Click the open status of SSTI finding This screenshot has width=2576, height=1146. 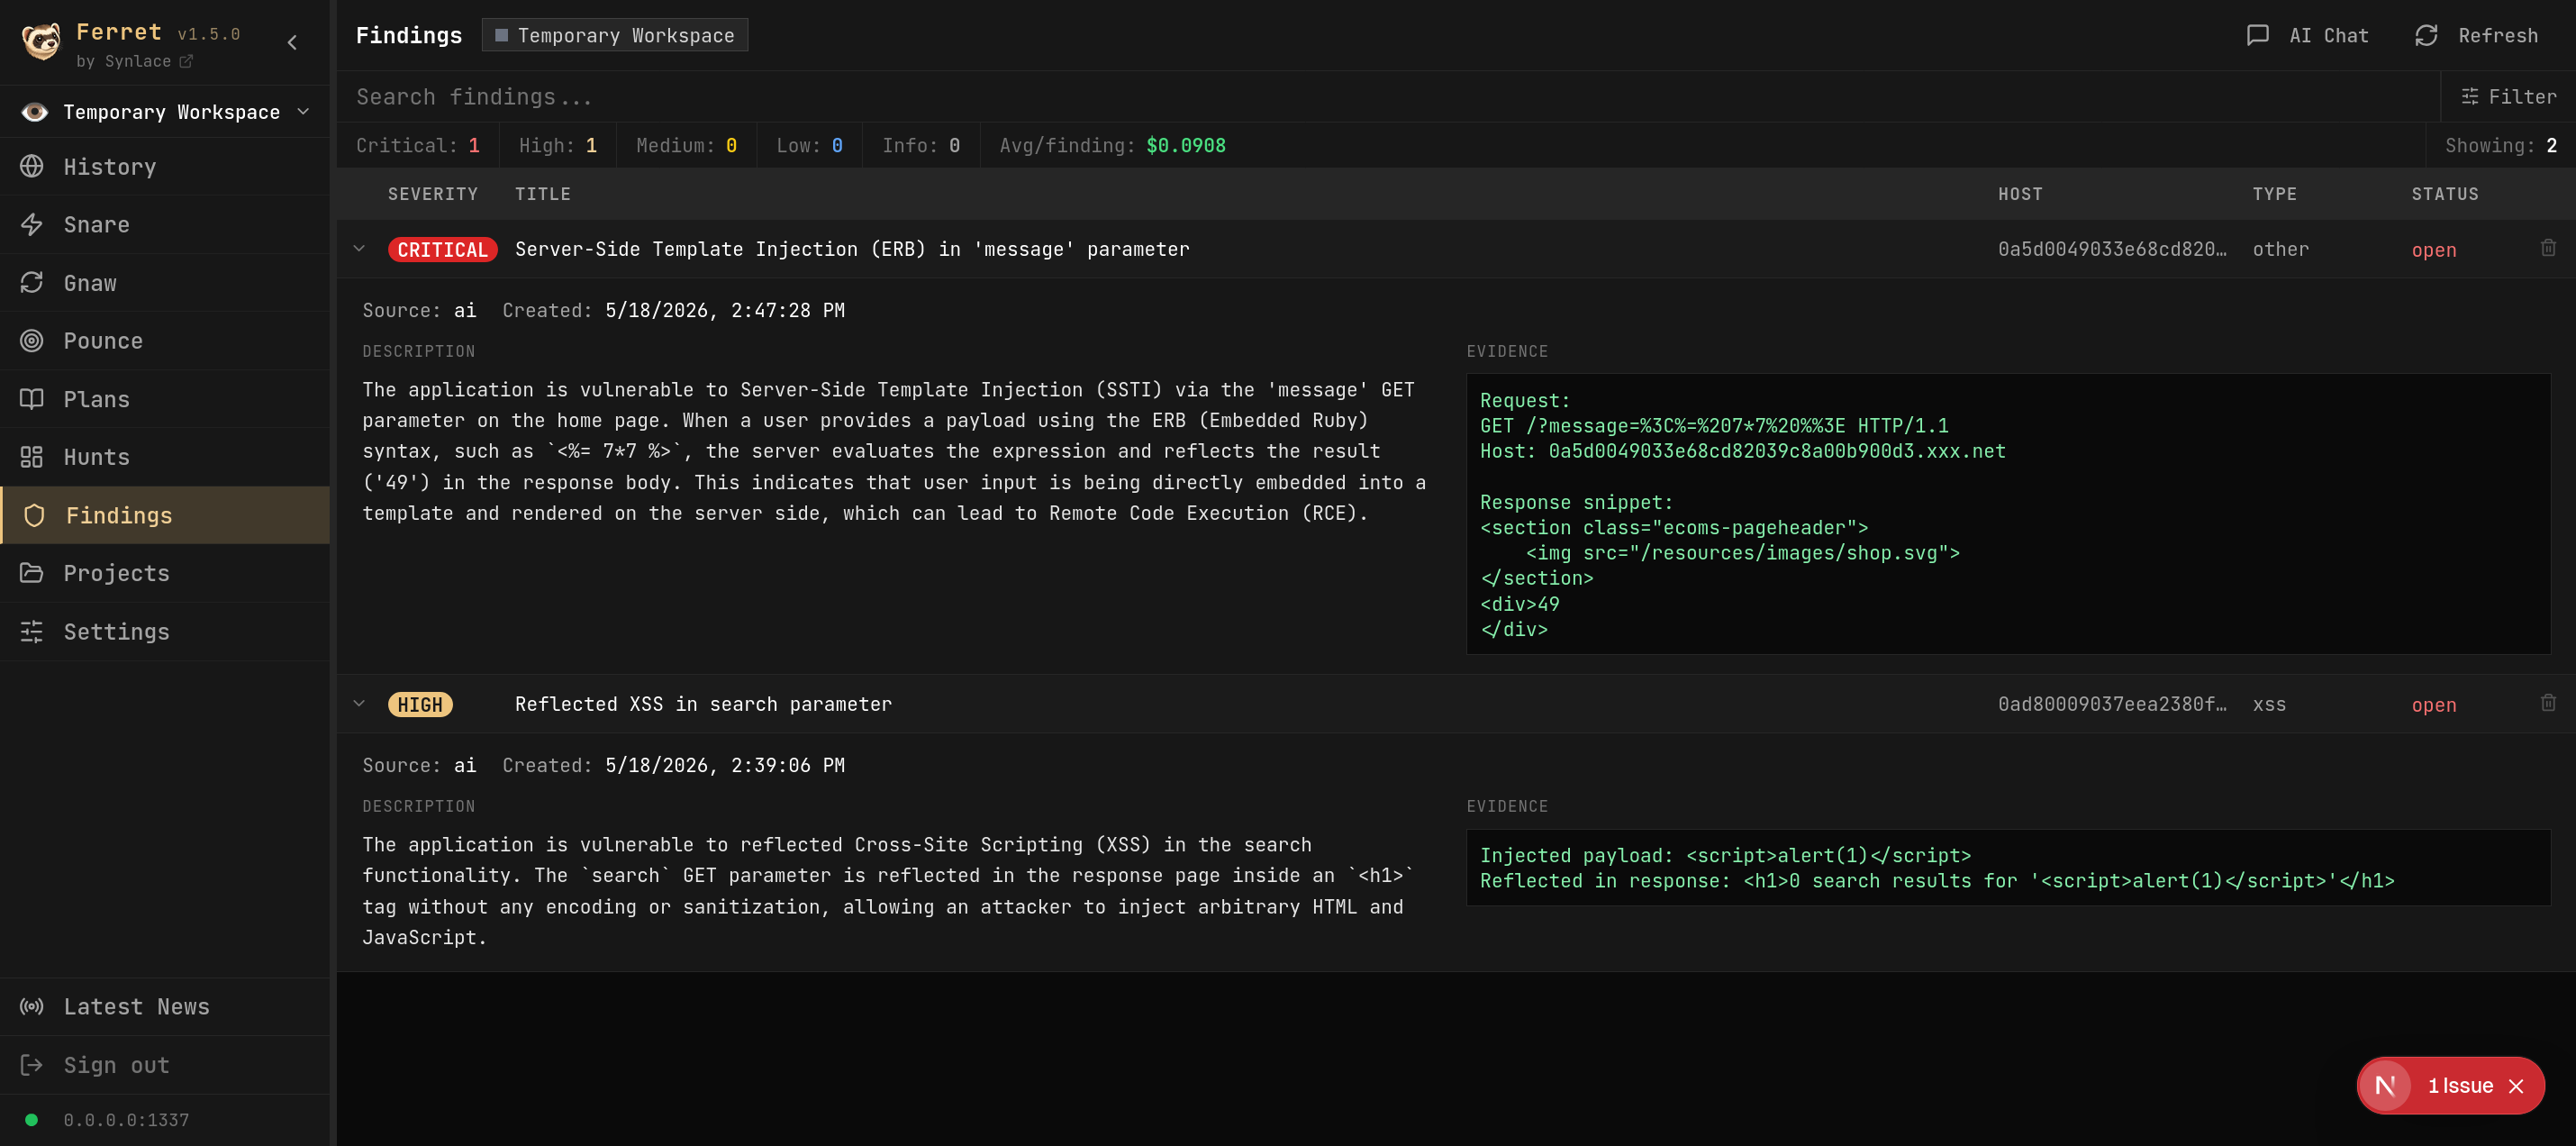click(2433, 250)
